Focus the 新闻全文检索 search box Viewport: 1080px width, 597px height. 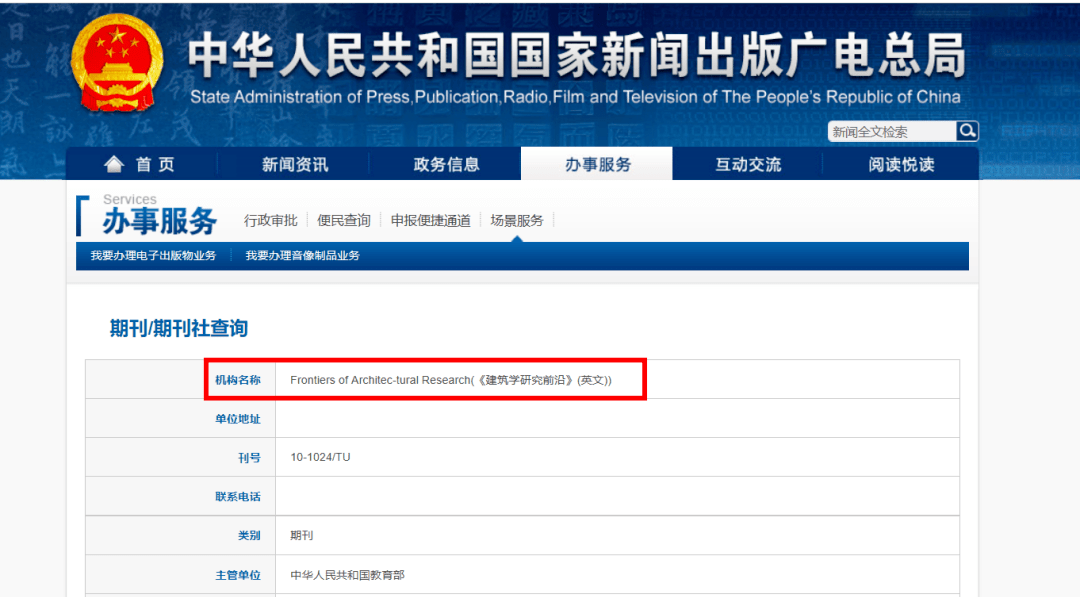pos(890,132)
